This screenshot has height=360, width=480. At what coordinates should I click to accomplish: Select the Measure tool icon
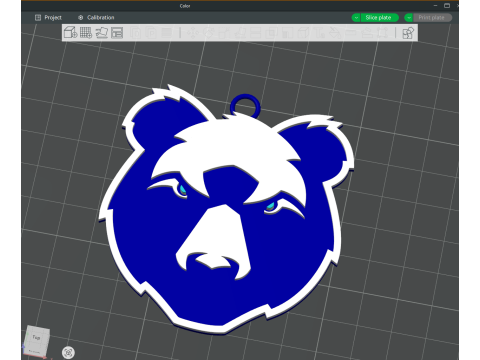(x=351, y=33)
